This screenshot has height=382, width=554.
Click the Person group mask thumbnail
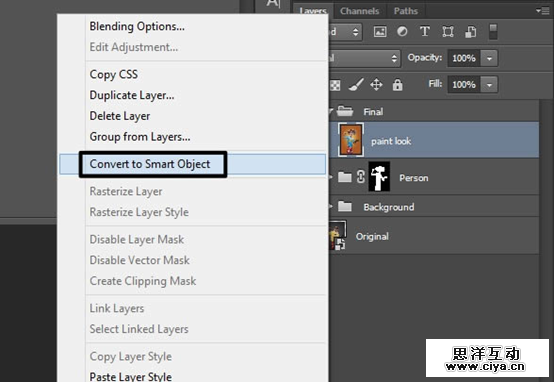tap(379, 177)
